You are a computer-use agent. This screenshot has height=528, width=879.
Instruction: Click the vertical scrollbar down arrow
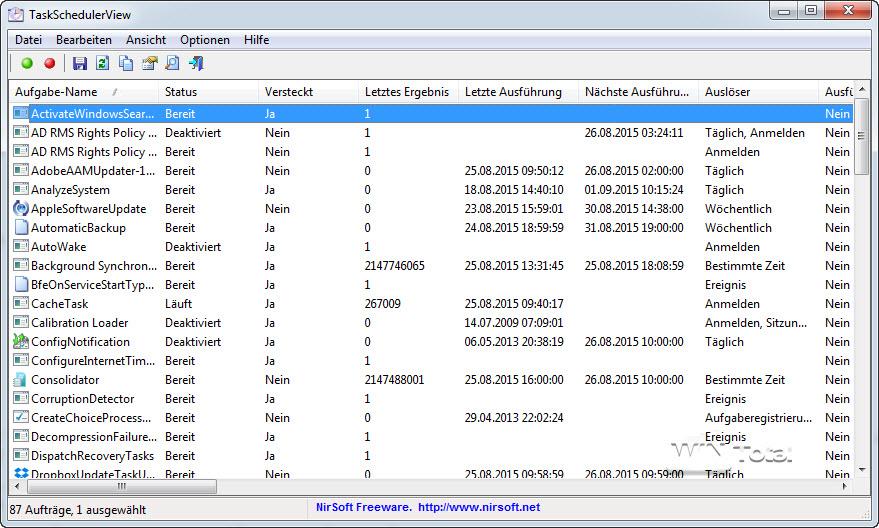point(862,470)
